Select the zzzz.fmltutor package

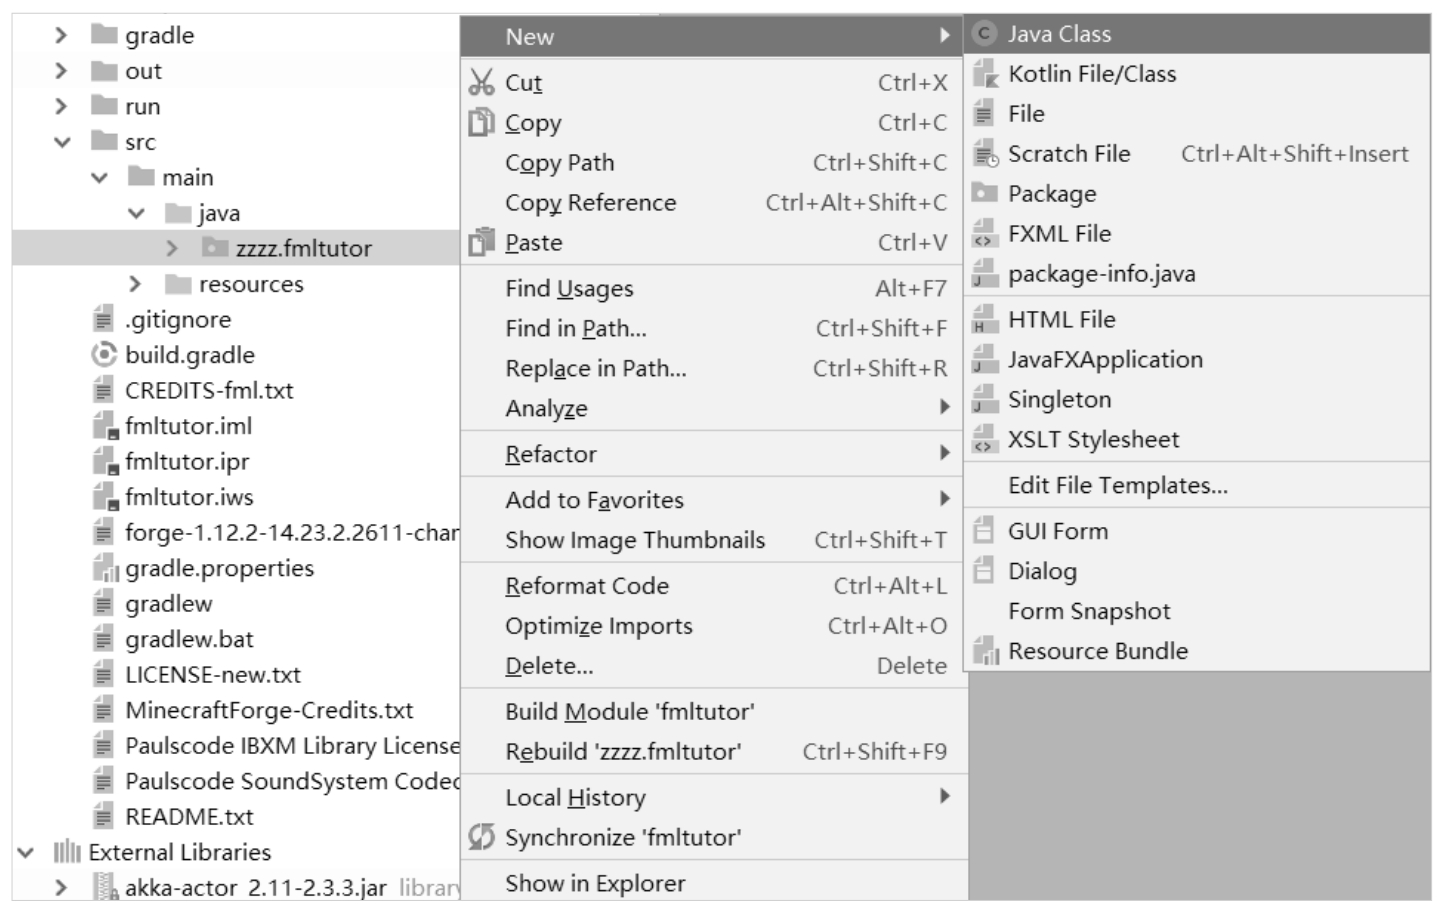[x=303, y=248]
